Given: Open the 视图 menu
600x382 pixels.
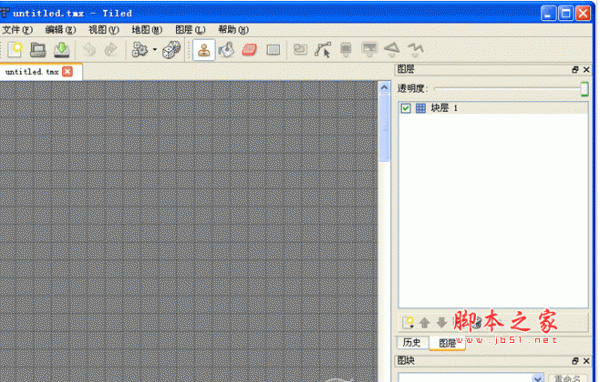Looking at the screenshot, I should pos(104,30).
